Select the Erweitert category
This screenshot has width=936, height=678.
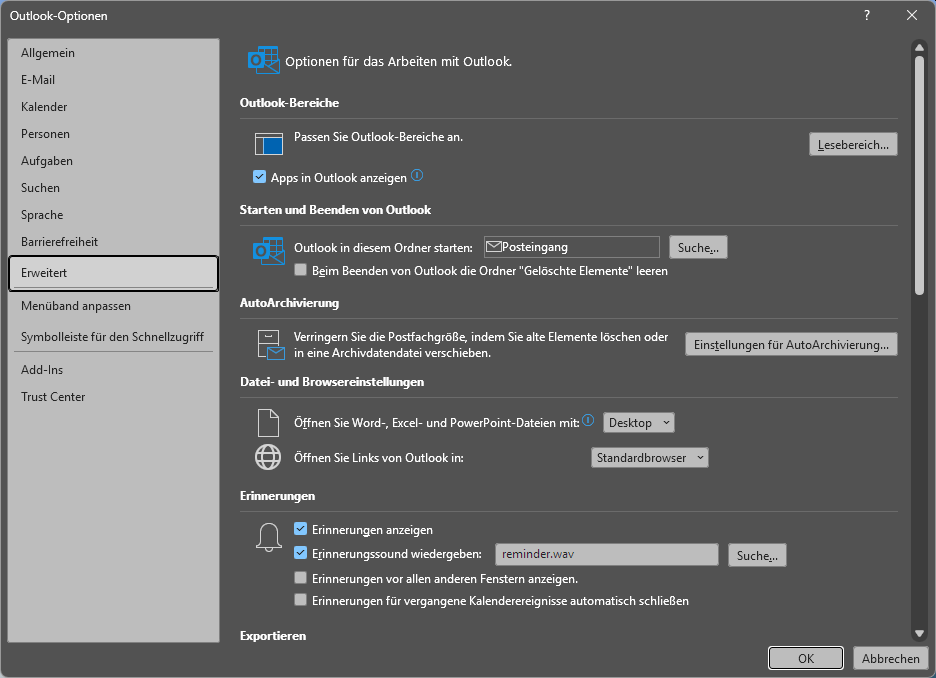point(113,273)
